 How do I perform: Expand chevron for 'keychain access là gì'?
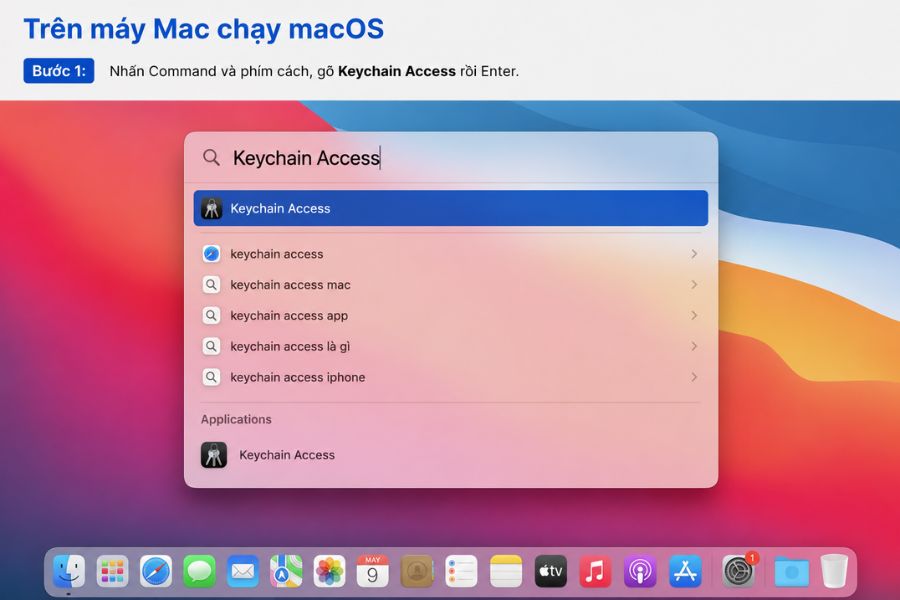(694, 346)
